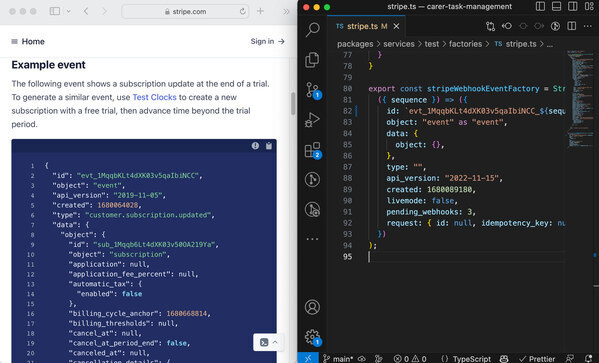Open the Manage gear menu
599x363 pixels.
point(312,337)
